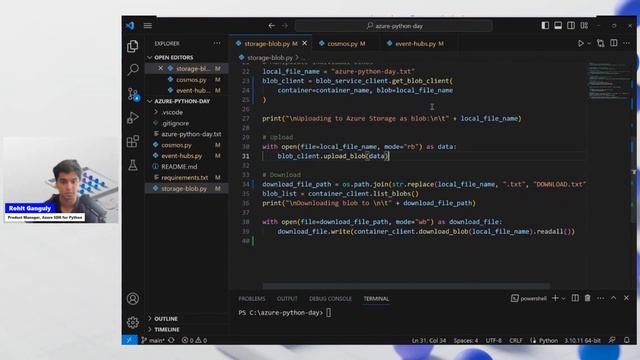The width and height of the screenshot is (640, 360).
Task: Open editor more actions ellipsis
Action: pyautogui.click(x=627, y=43)
